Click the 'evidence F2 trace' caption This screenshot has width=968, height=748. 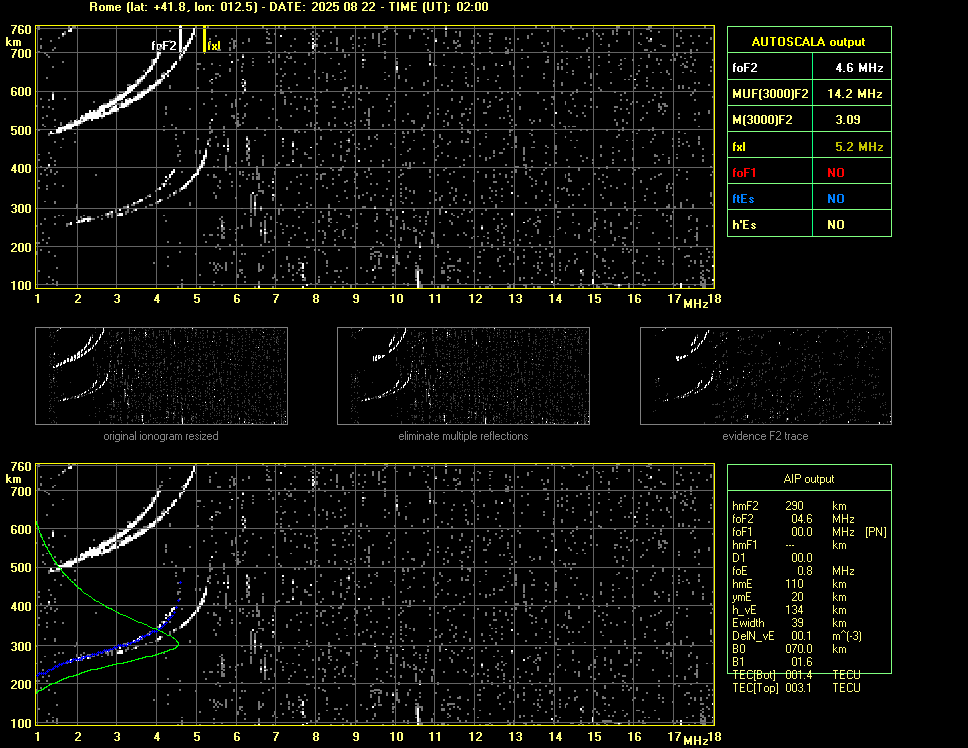pyautogui.click(x=765, y=436)
